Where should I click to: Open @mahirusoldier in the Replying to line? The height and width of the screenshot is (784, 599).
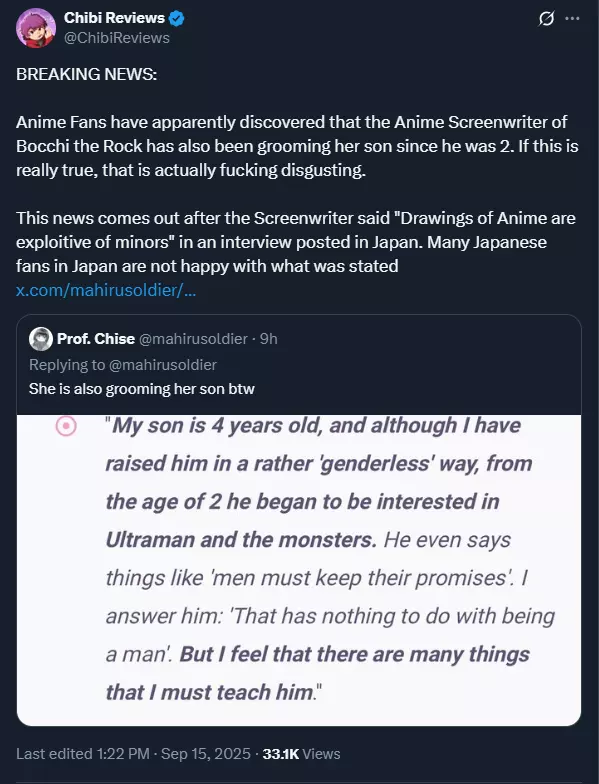click(162, 365)
